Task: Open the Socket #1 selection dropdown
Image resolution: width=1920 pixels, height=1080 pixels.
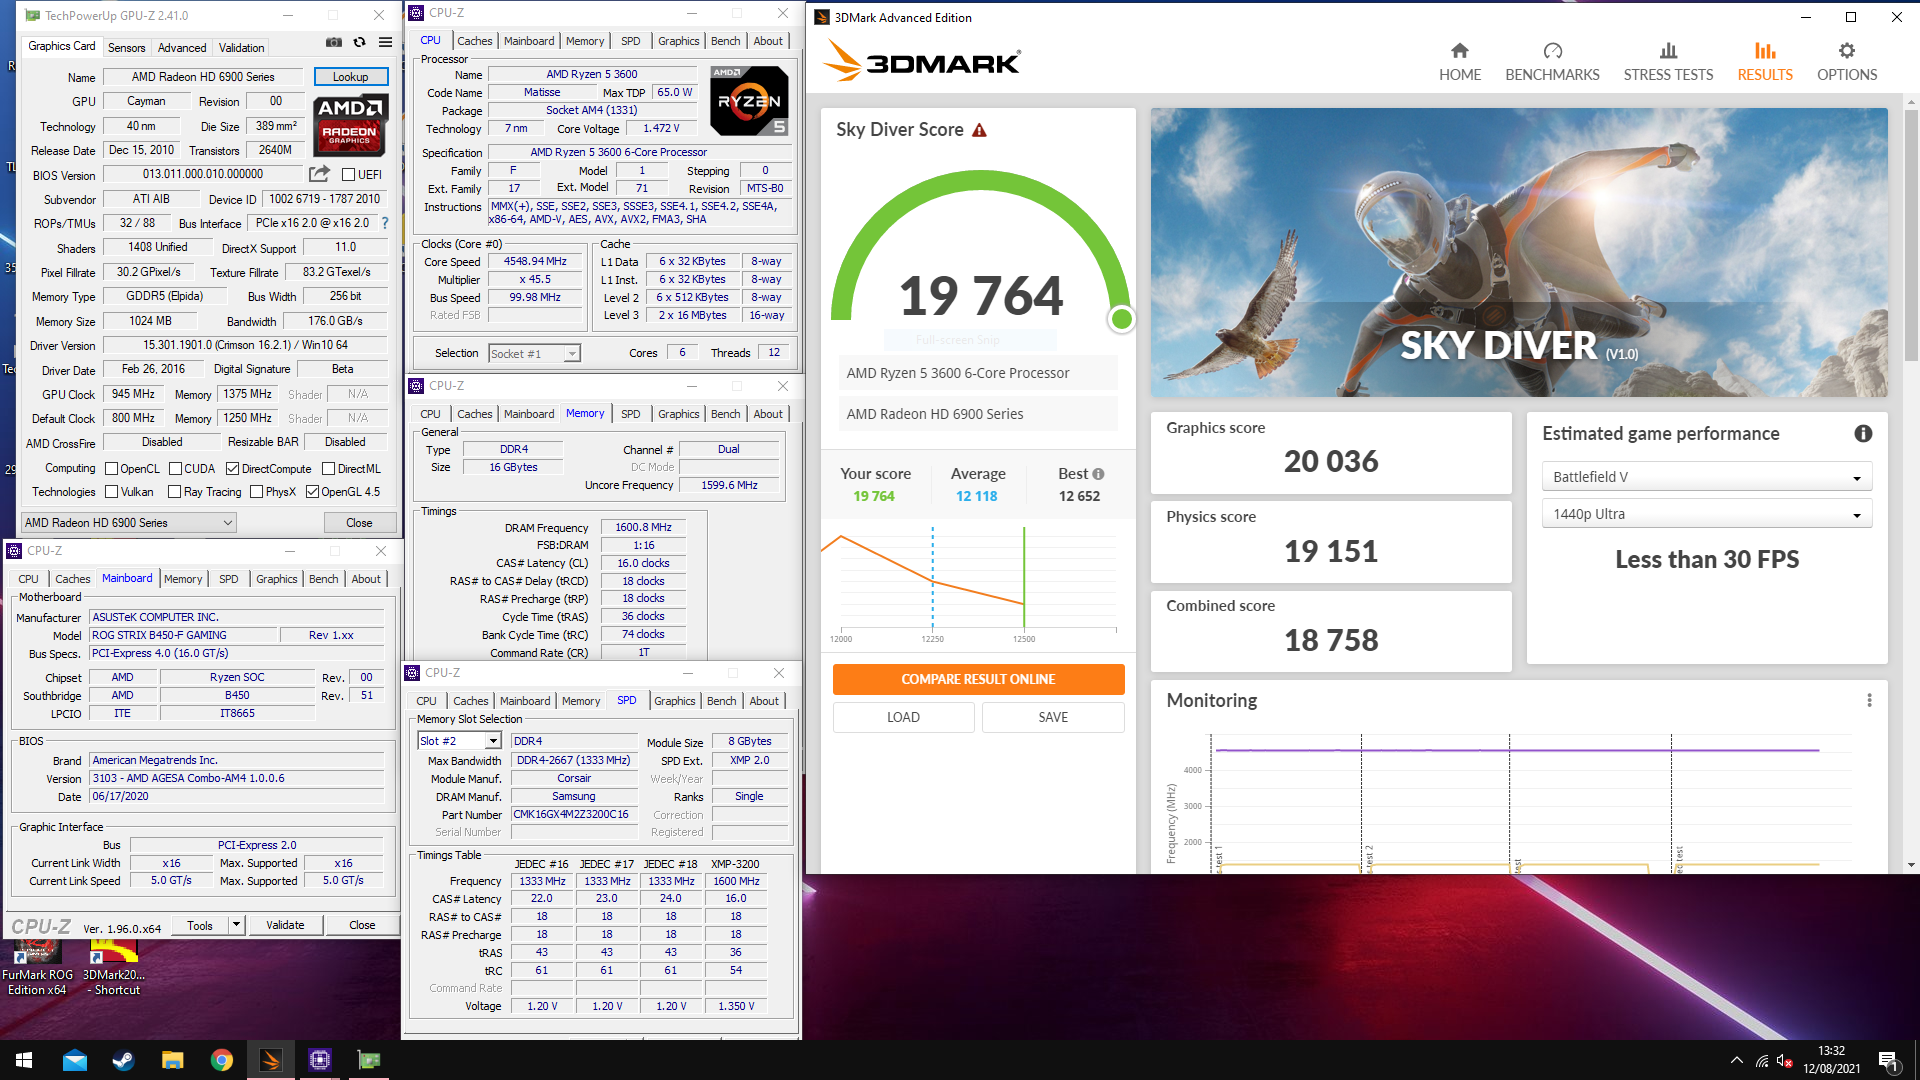Action: (534, 354)
